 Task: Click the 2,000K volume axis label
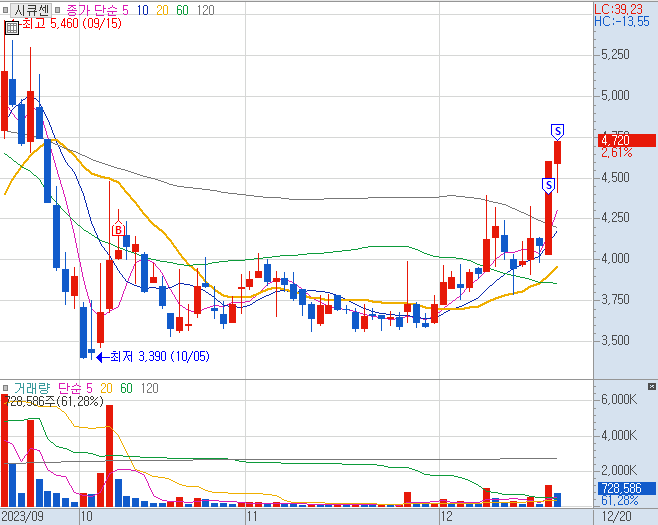(619, 470)
